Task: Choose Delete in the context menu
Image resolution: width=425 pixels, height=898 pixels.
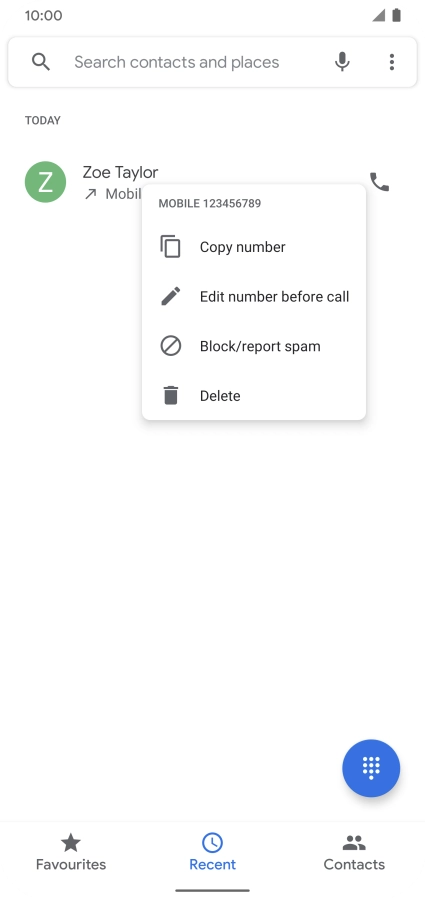Action: tap(254, 396)
